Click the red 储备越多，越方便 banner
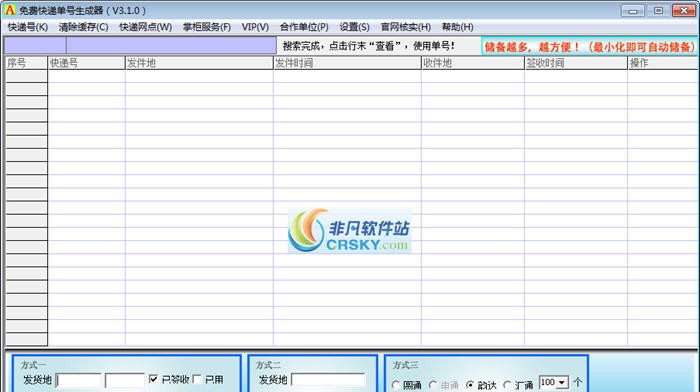This screenshot has height=392, width=700. (x=589, y=46)
